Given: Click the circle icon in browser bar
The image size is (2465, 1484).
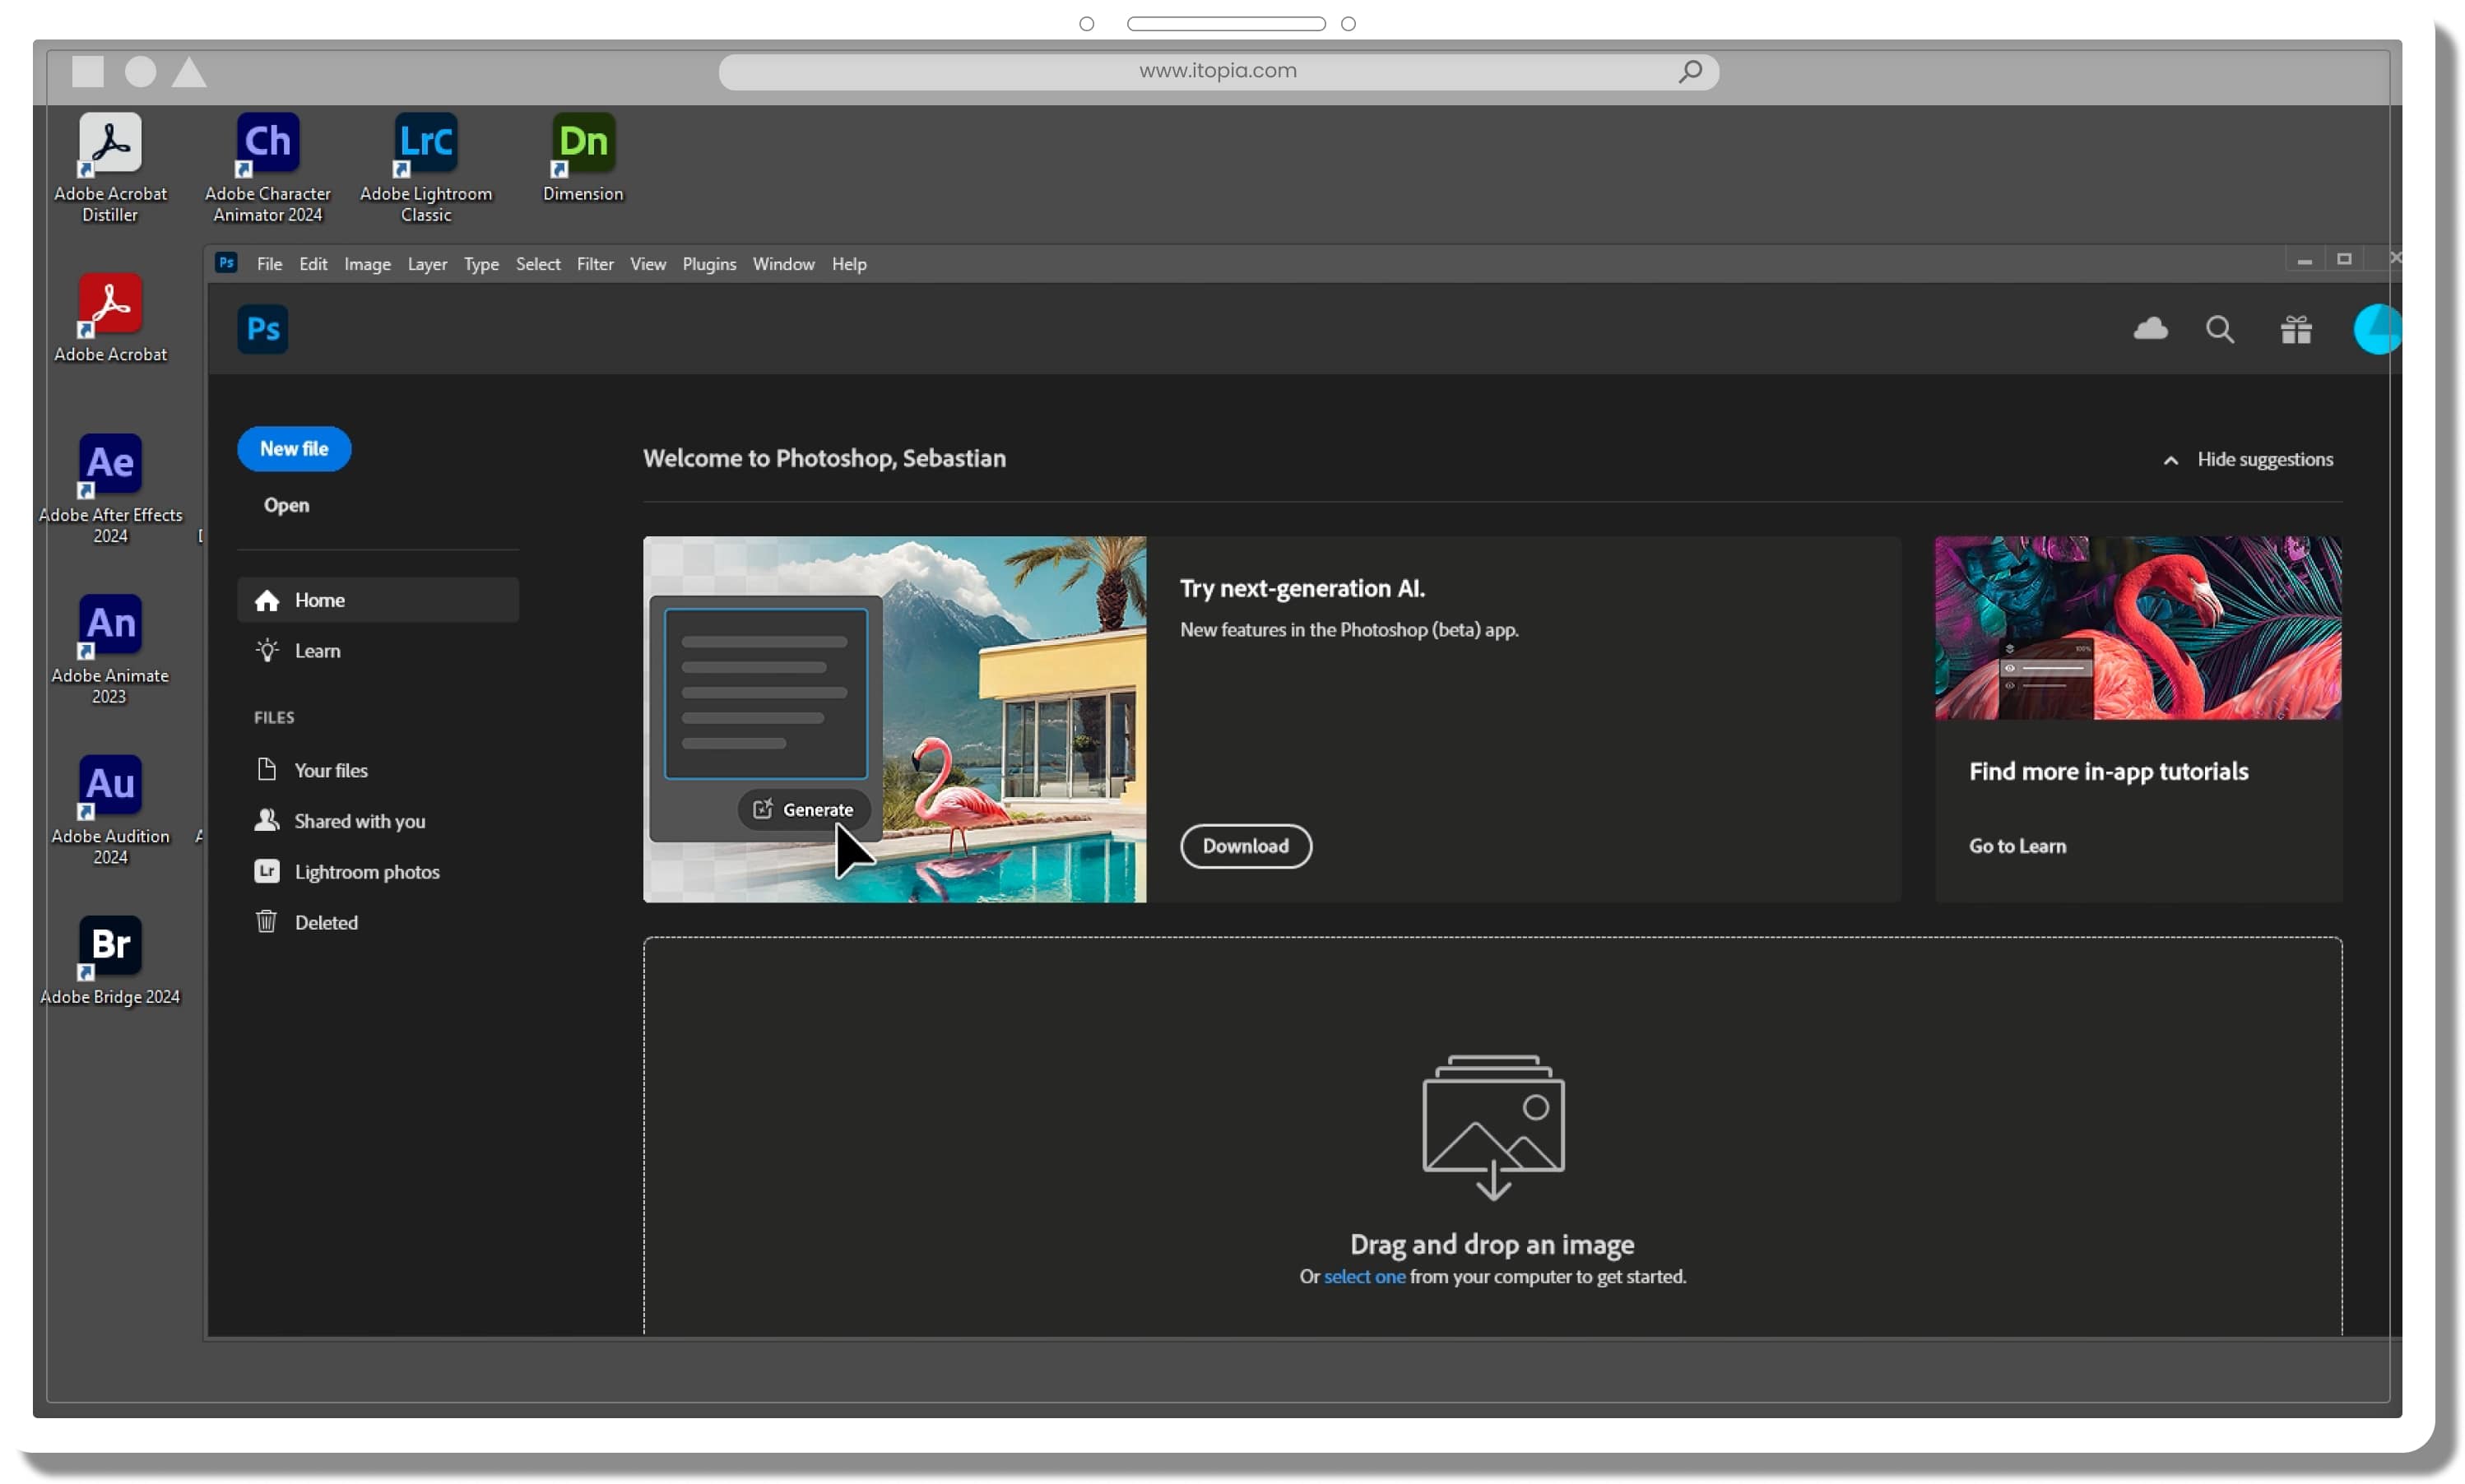Looking at the screenshot, I should 140,71.
